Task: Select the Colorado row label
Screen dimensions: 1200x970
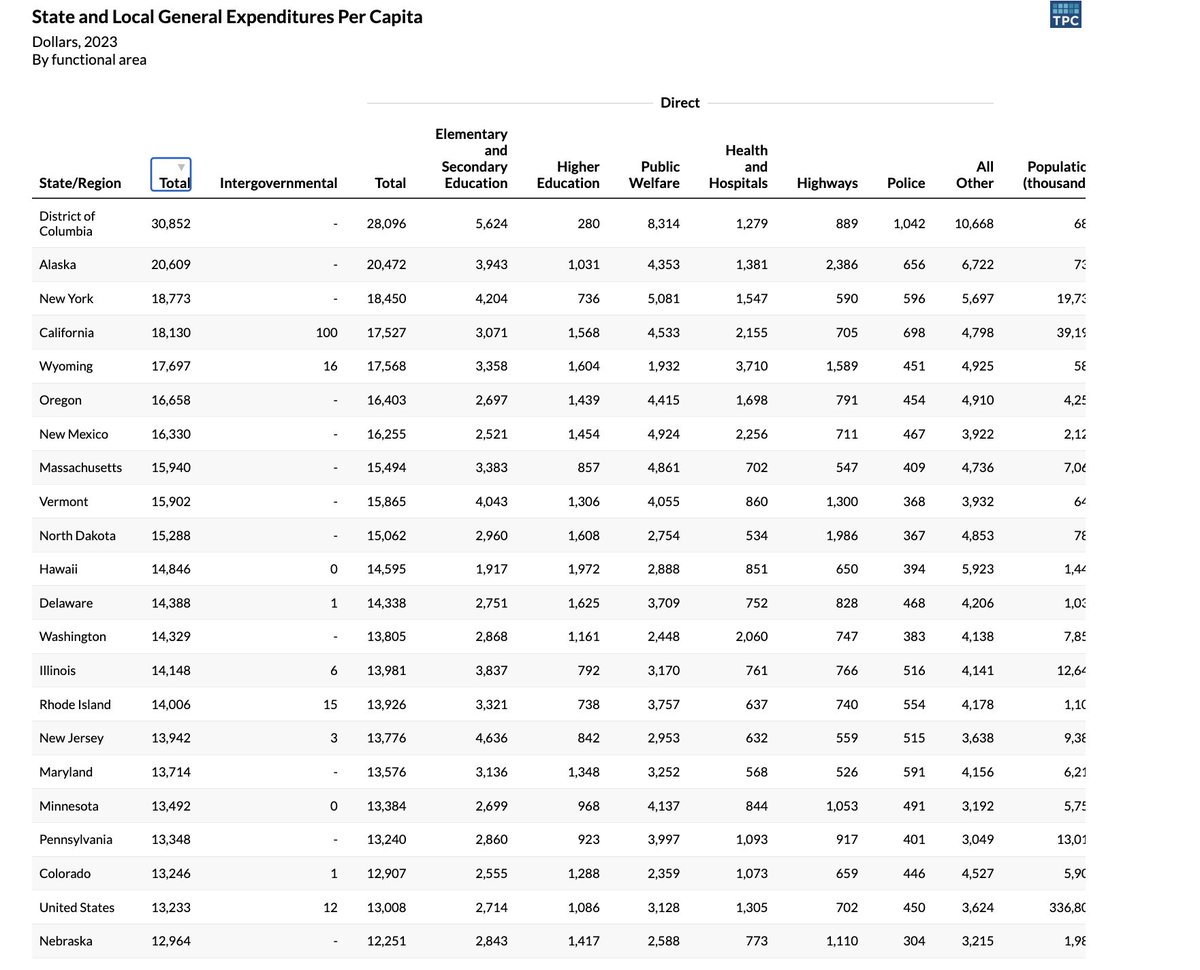Action: pyautogui.click(x=65, y=874)
